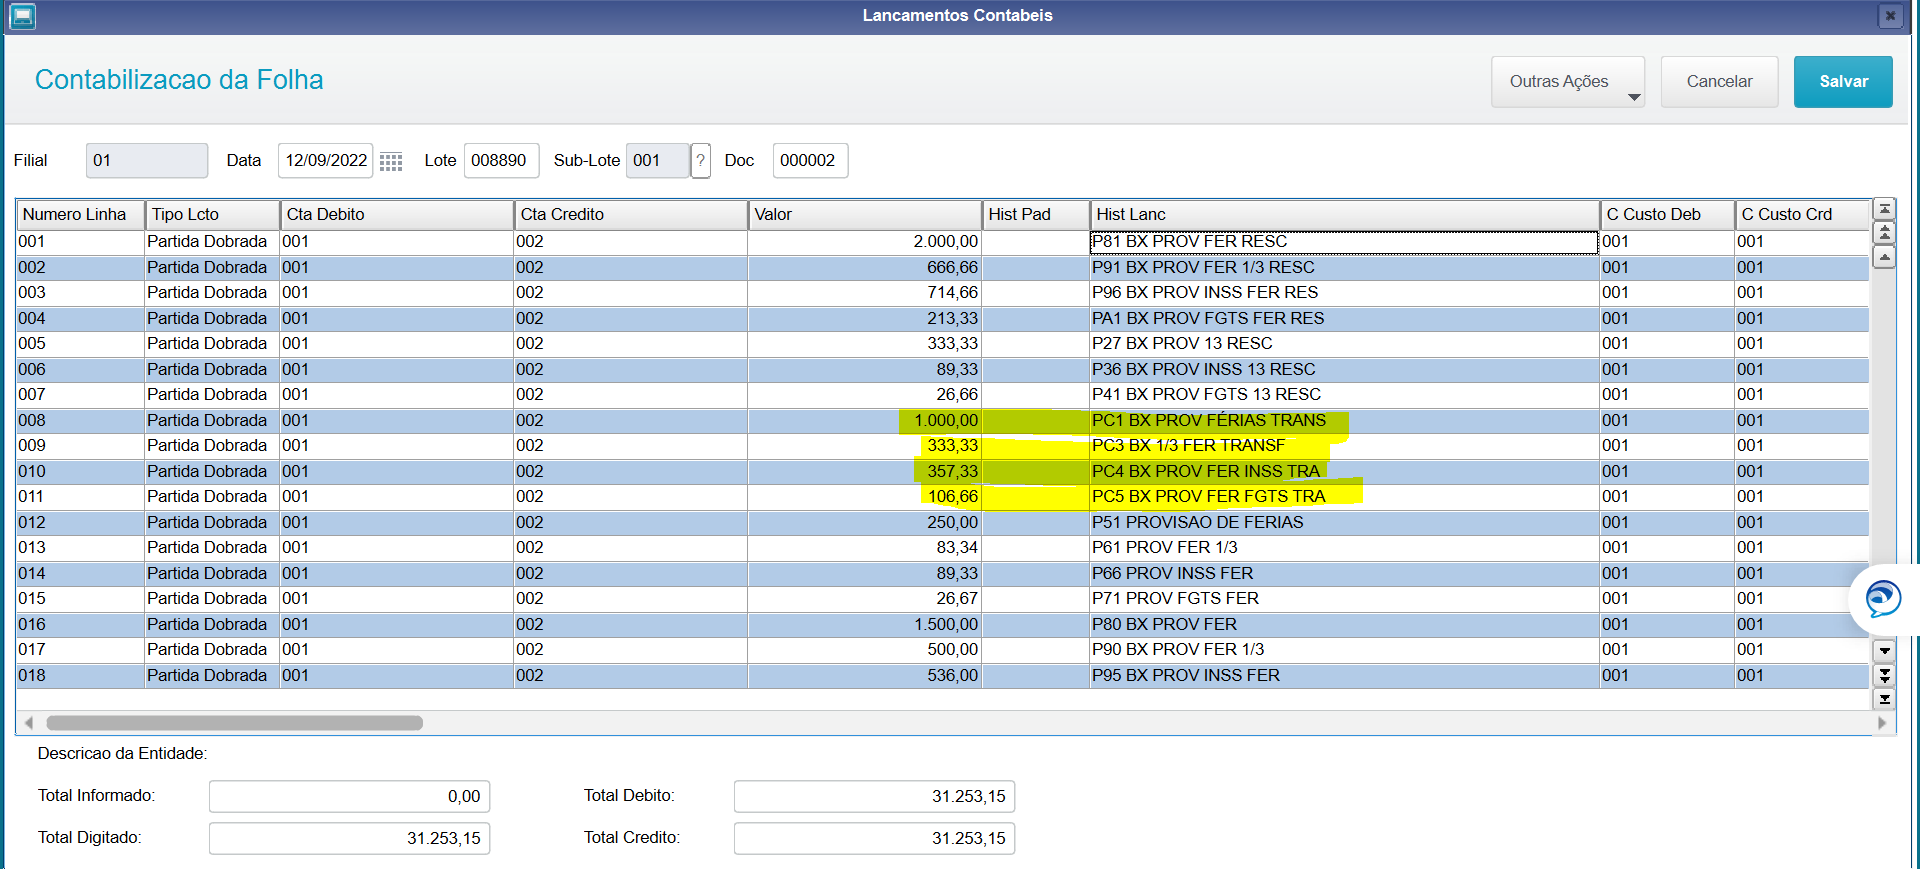The image size is (1920, 869).
Task: Click the Lote field 008890
Action: coord(501,160)
